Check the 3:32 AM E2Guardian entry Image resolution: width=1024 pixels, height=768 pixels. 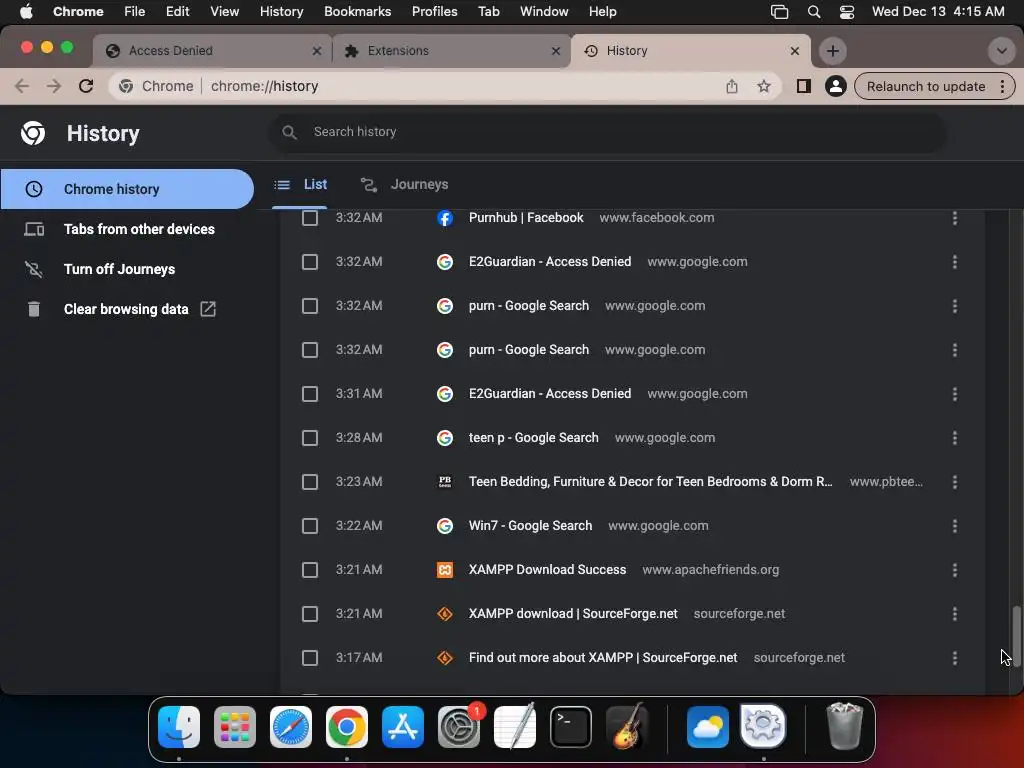(310, 262)
